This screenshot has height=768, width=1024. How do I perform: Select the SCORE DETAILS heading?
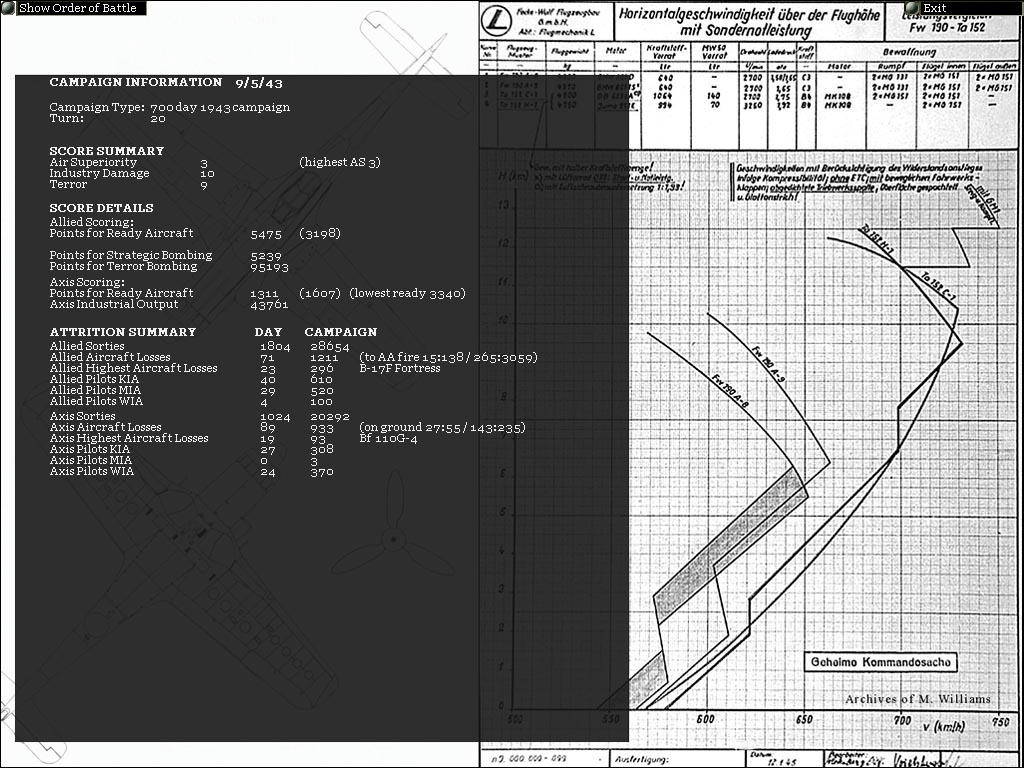[x=101, y=208]
